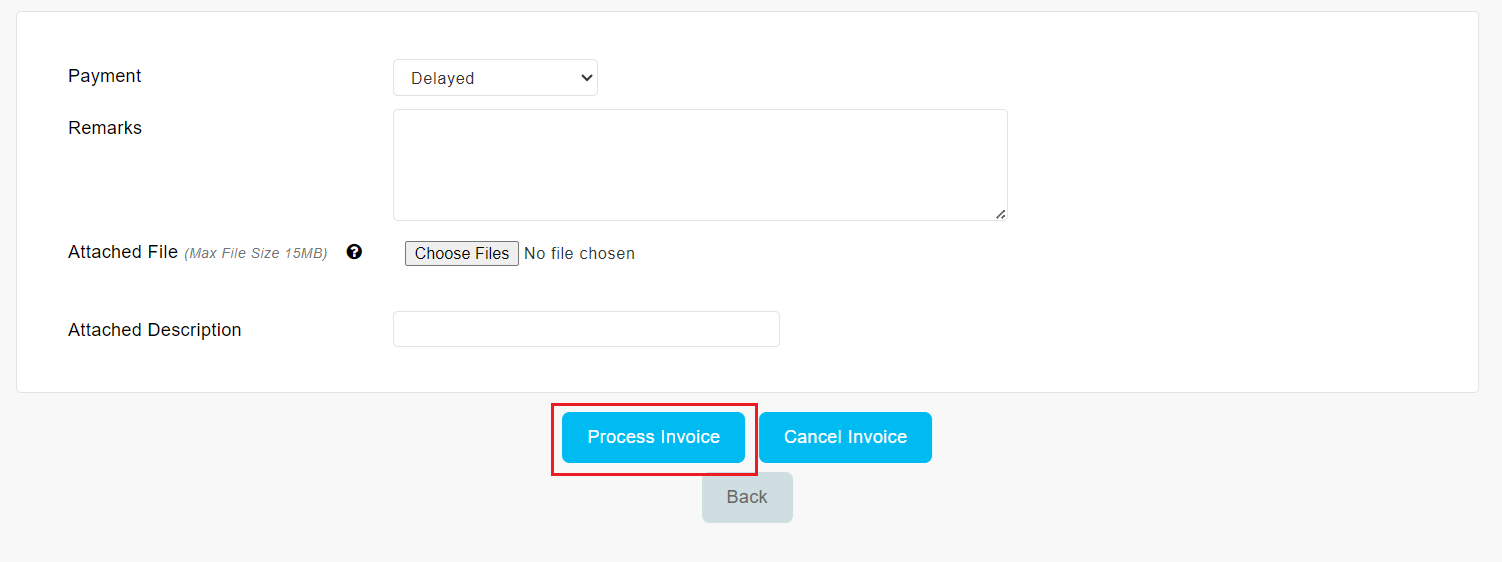Expand the Payment select chevron arrow
Image resolution: width=1502 pixels, height=562 pixels.
pos(586,78)
